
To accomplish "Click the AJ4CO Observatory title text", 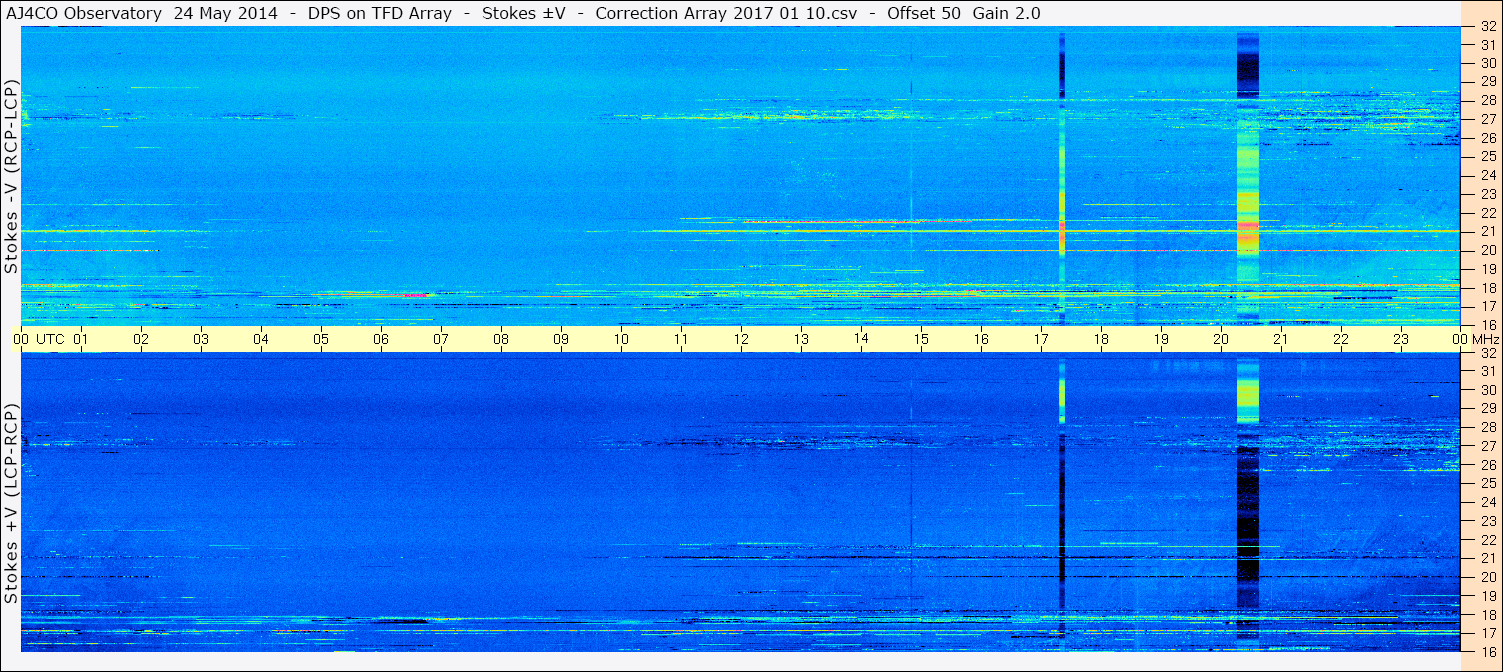I will tap(83, 13).
